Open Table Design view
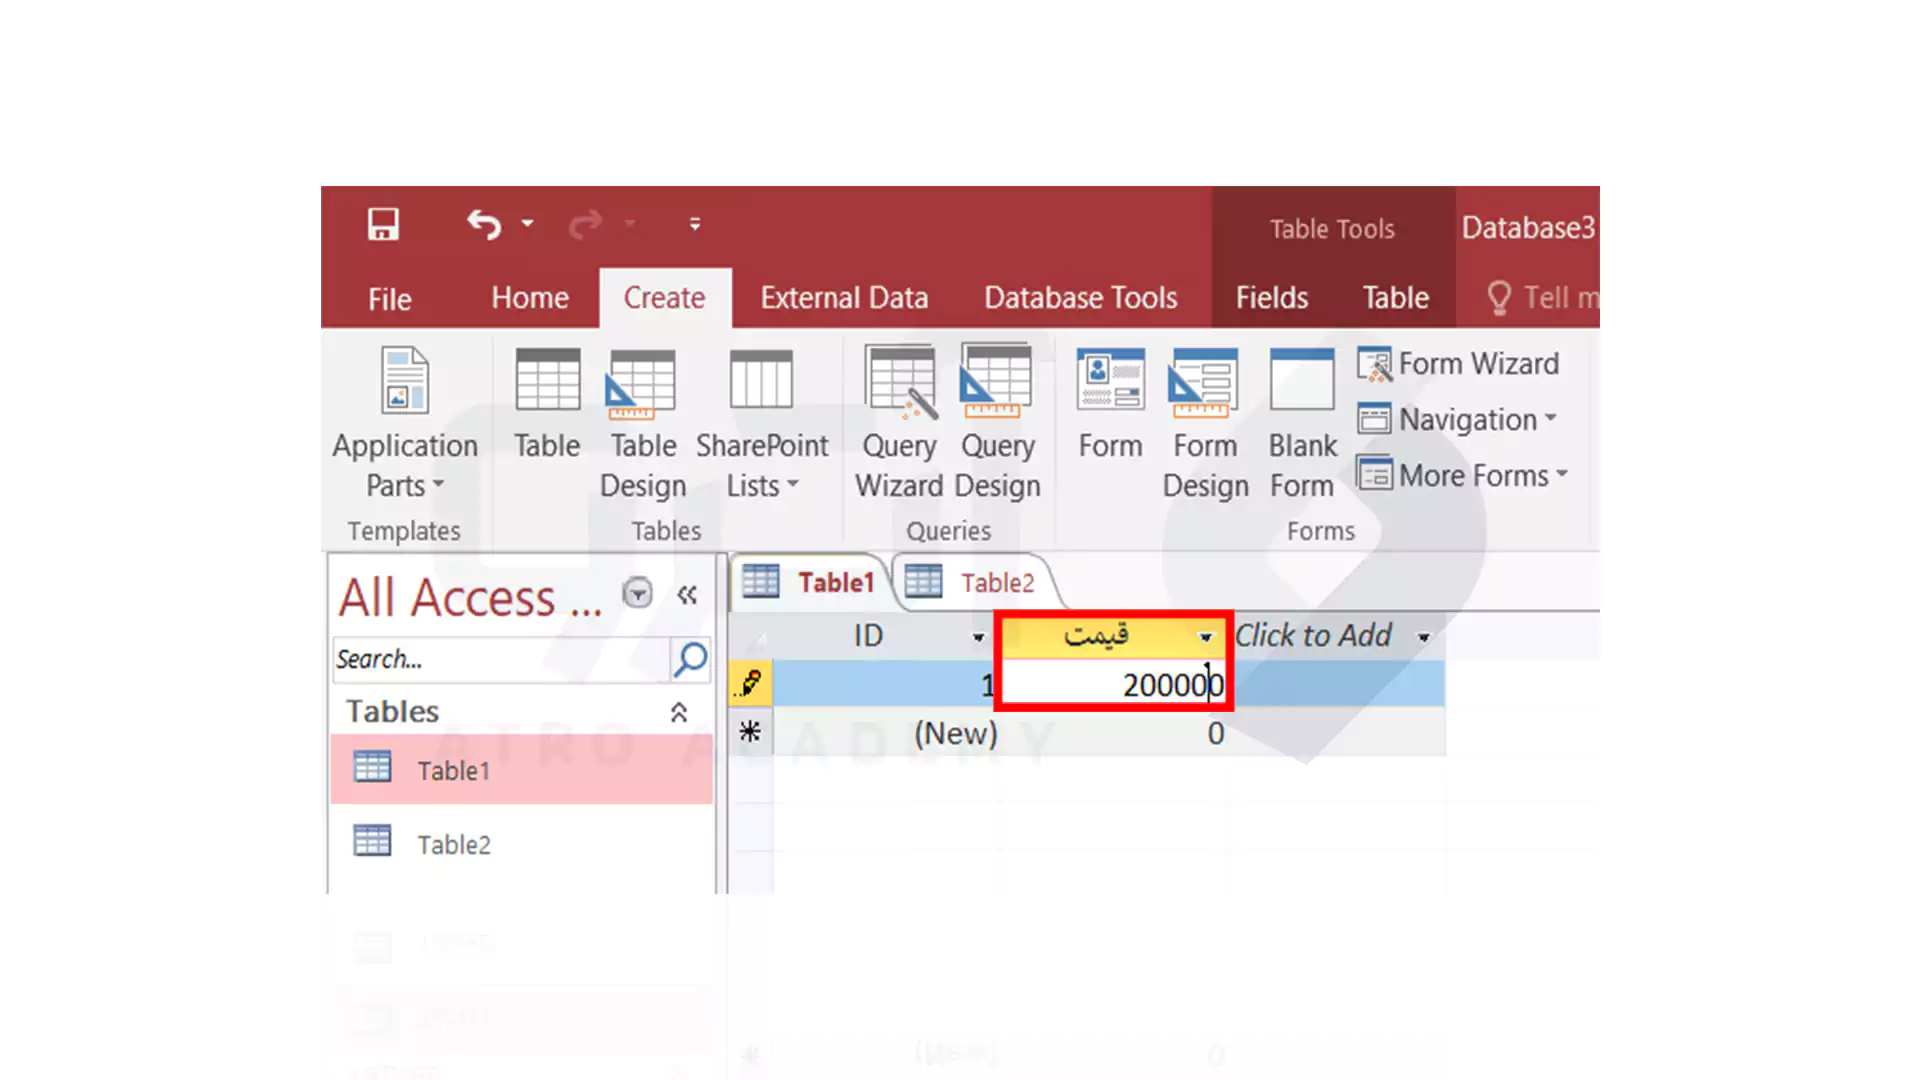Screen dimensions: 1920x1080 (643, 424)
